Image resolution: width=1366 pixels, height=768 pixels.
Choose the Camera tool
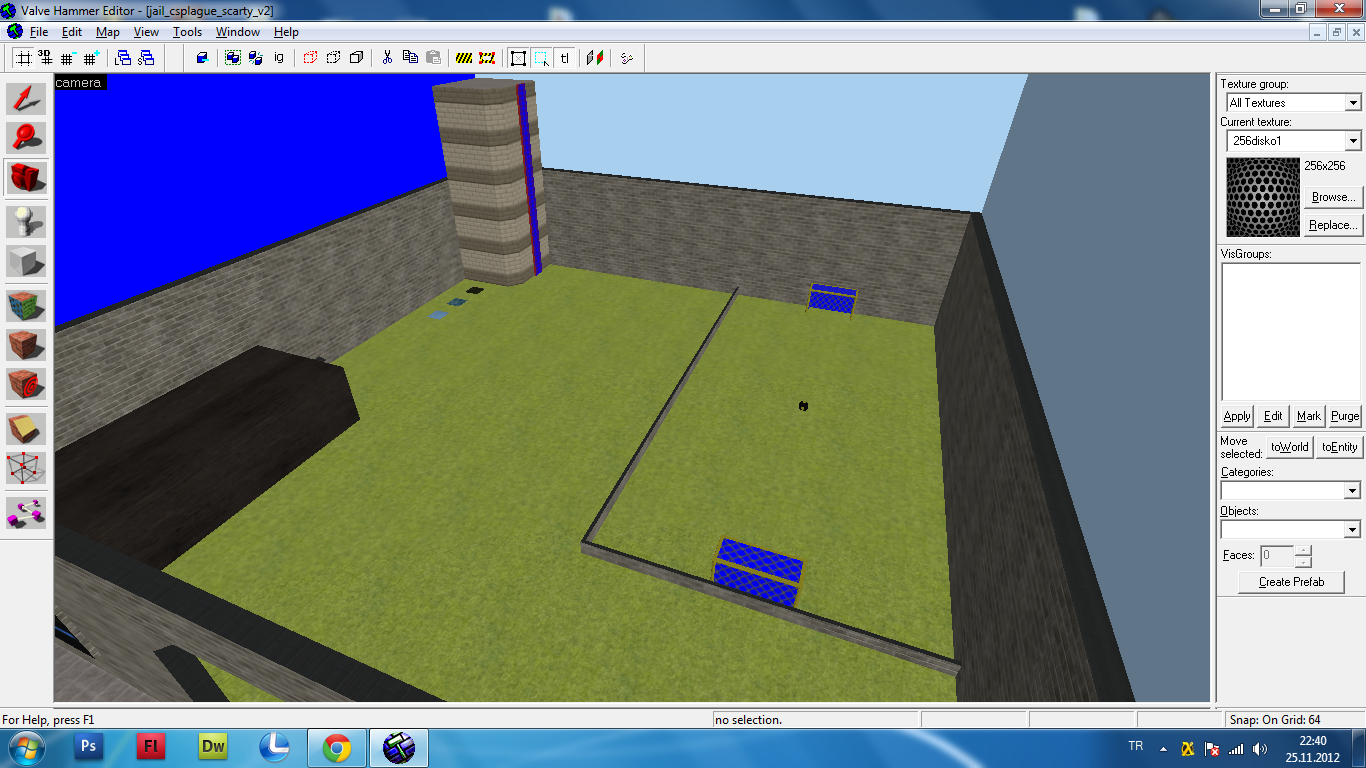27,178
